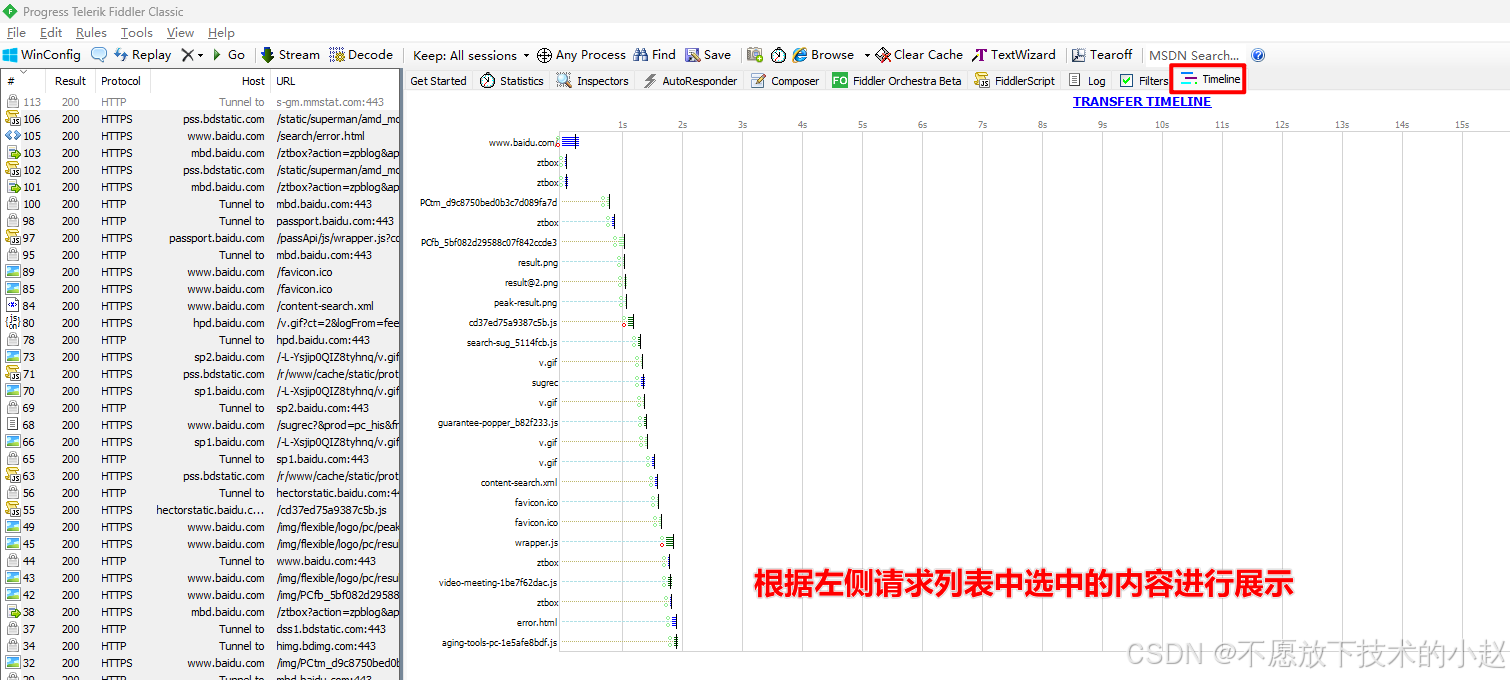This screenshot has height=680, width=1510.
Task: Click the guarantee-popper_b82f233.js timeline entry
Action: click(498, 423)
